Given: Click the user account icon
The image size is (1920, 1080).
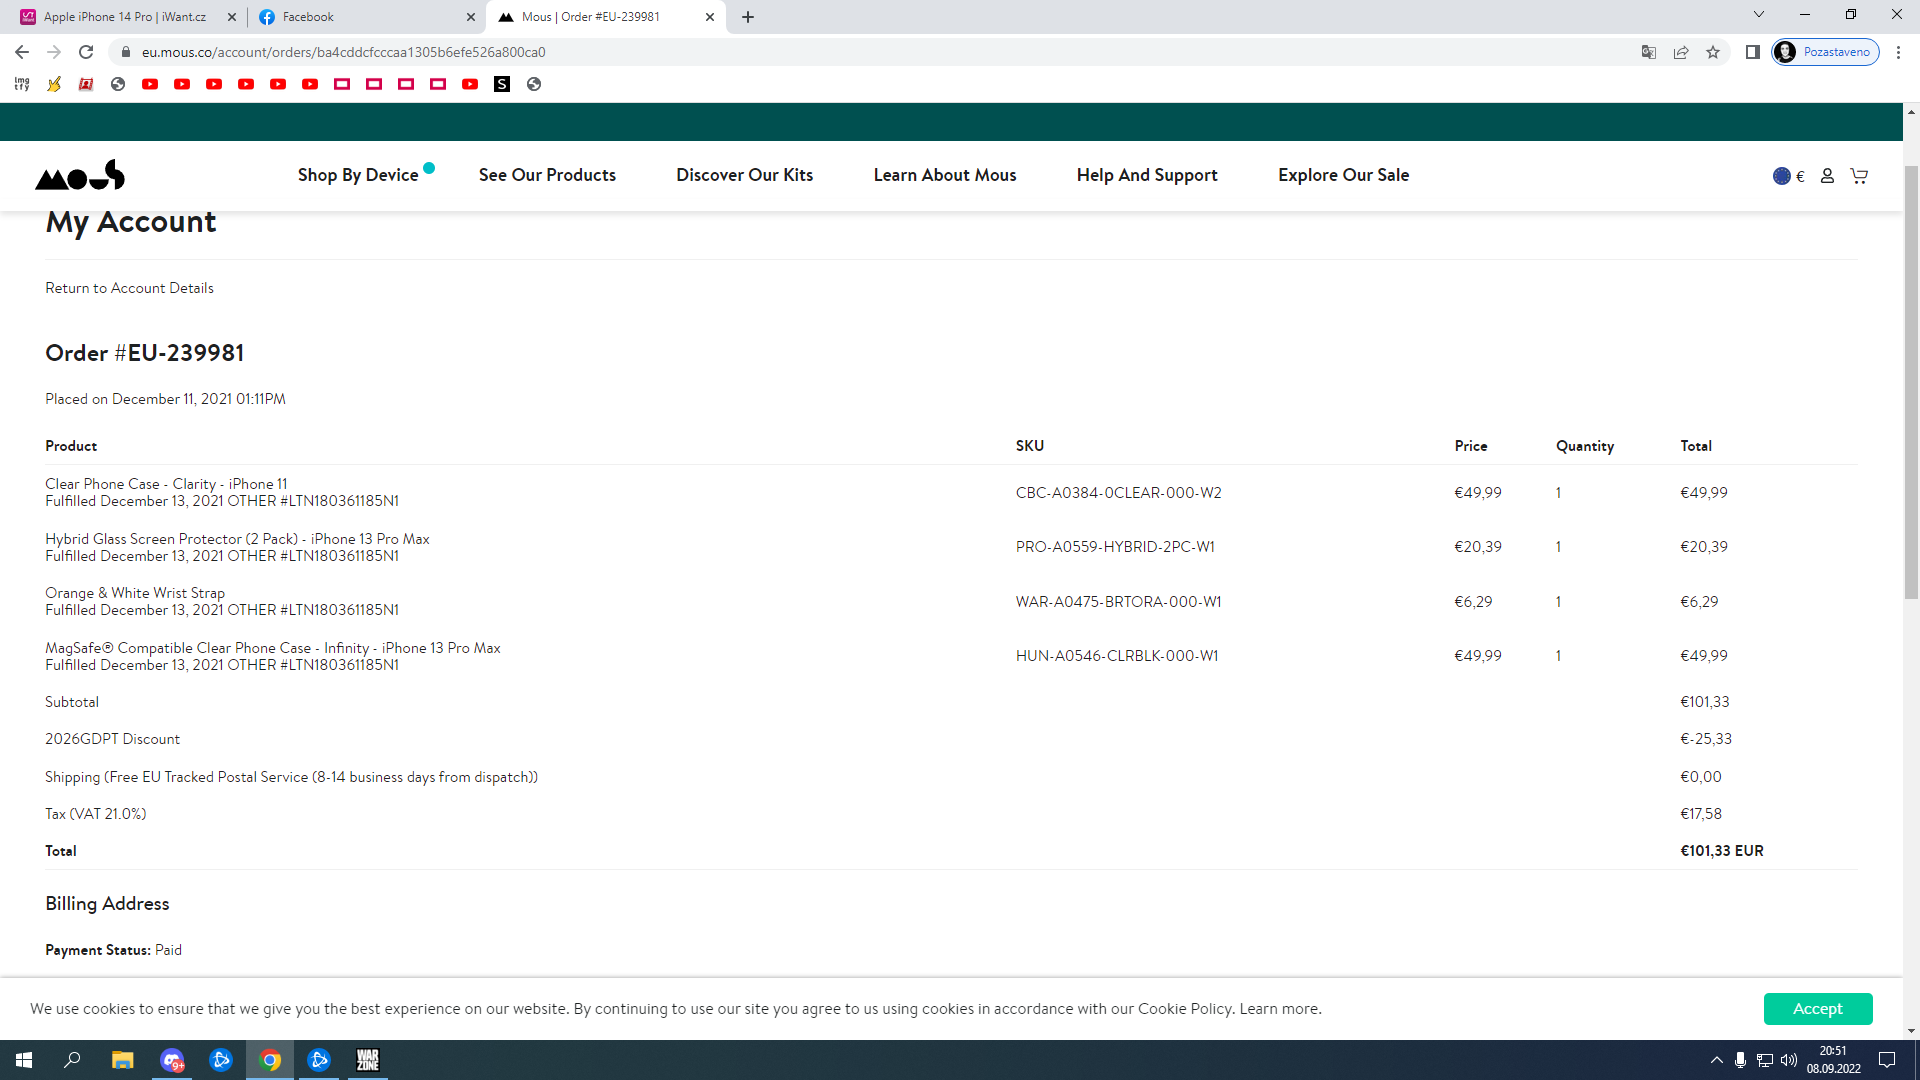Looking at the screenshot, I should point(1827,176).
